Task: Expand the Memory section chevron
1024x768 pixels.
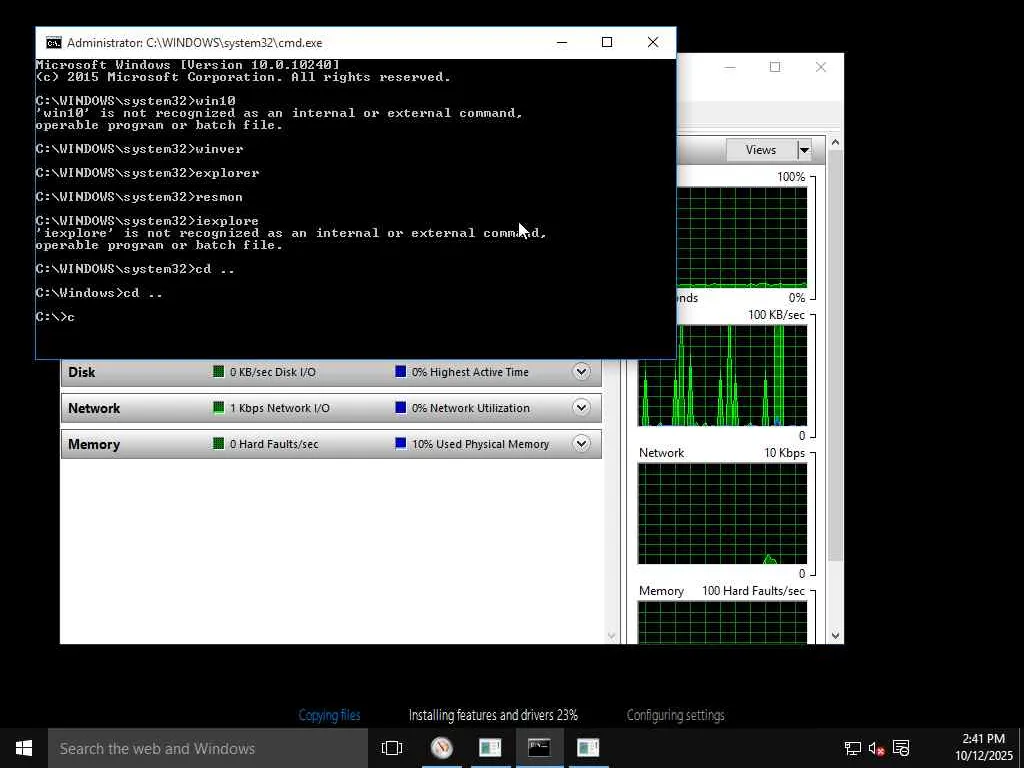Action: (581, 443)
